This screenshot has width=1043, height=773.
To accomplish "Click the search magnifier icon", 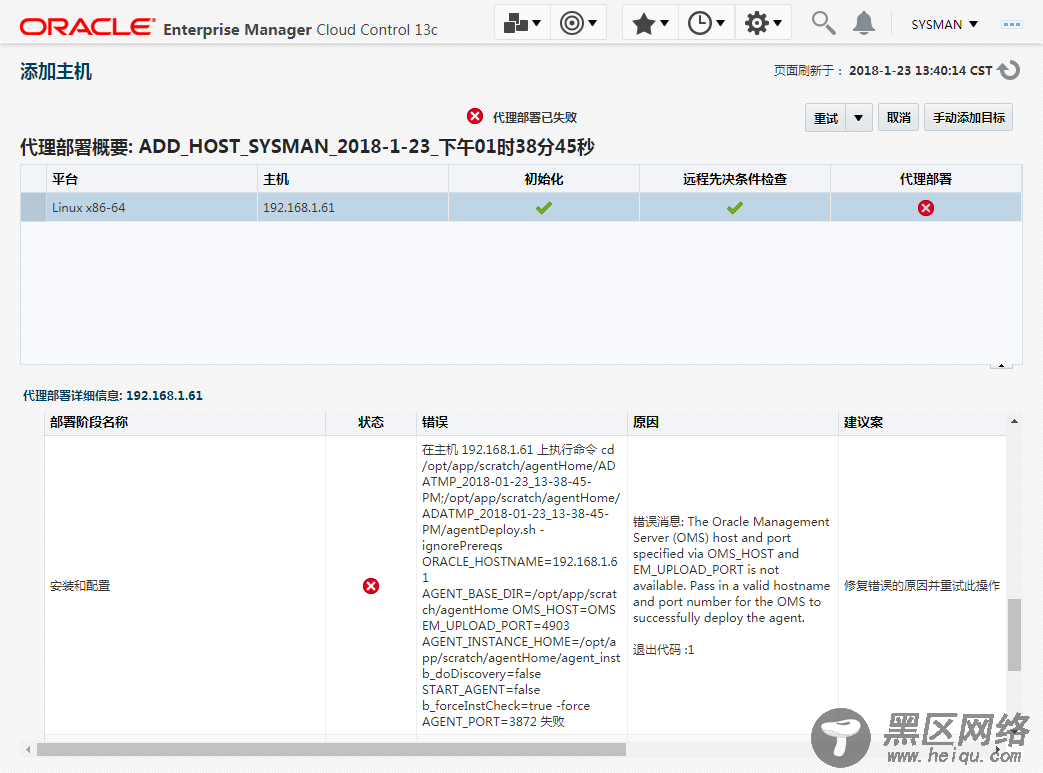I will pos(823,23).
